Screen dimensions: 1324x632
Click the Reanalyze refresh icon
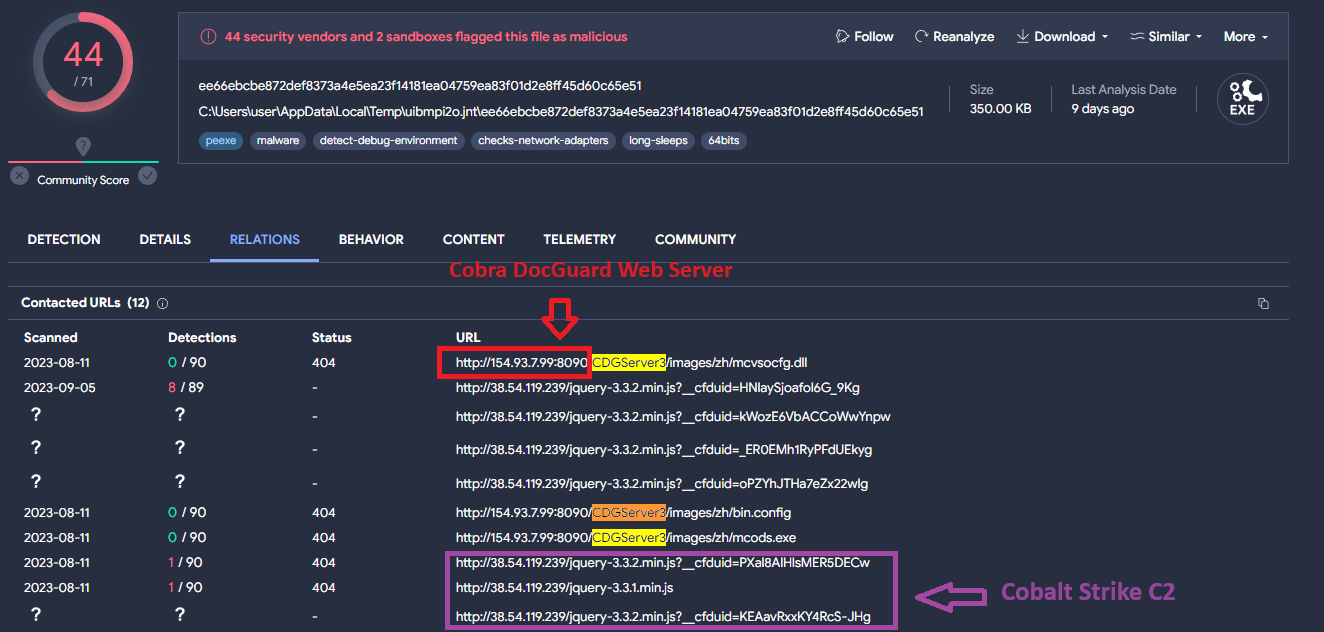tap(921, 36)
